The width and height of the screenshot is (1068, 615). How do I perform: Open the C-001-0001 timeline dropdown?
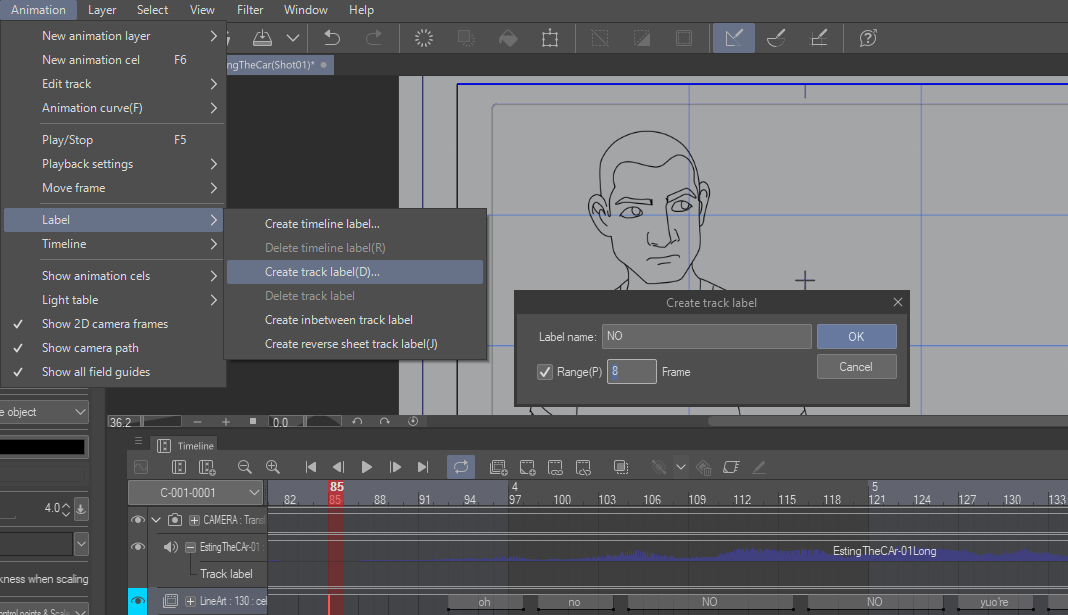[196, 493]
